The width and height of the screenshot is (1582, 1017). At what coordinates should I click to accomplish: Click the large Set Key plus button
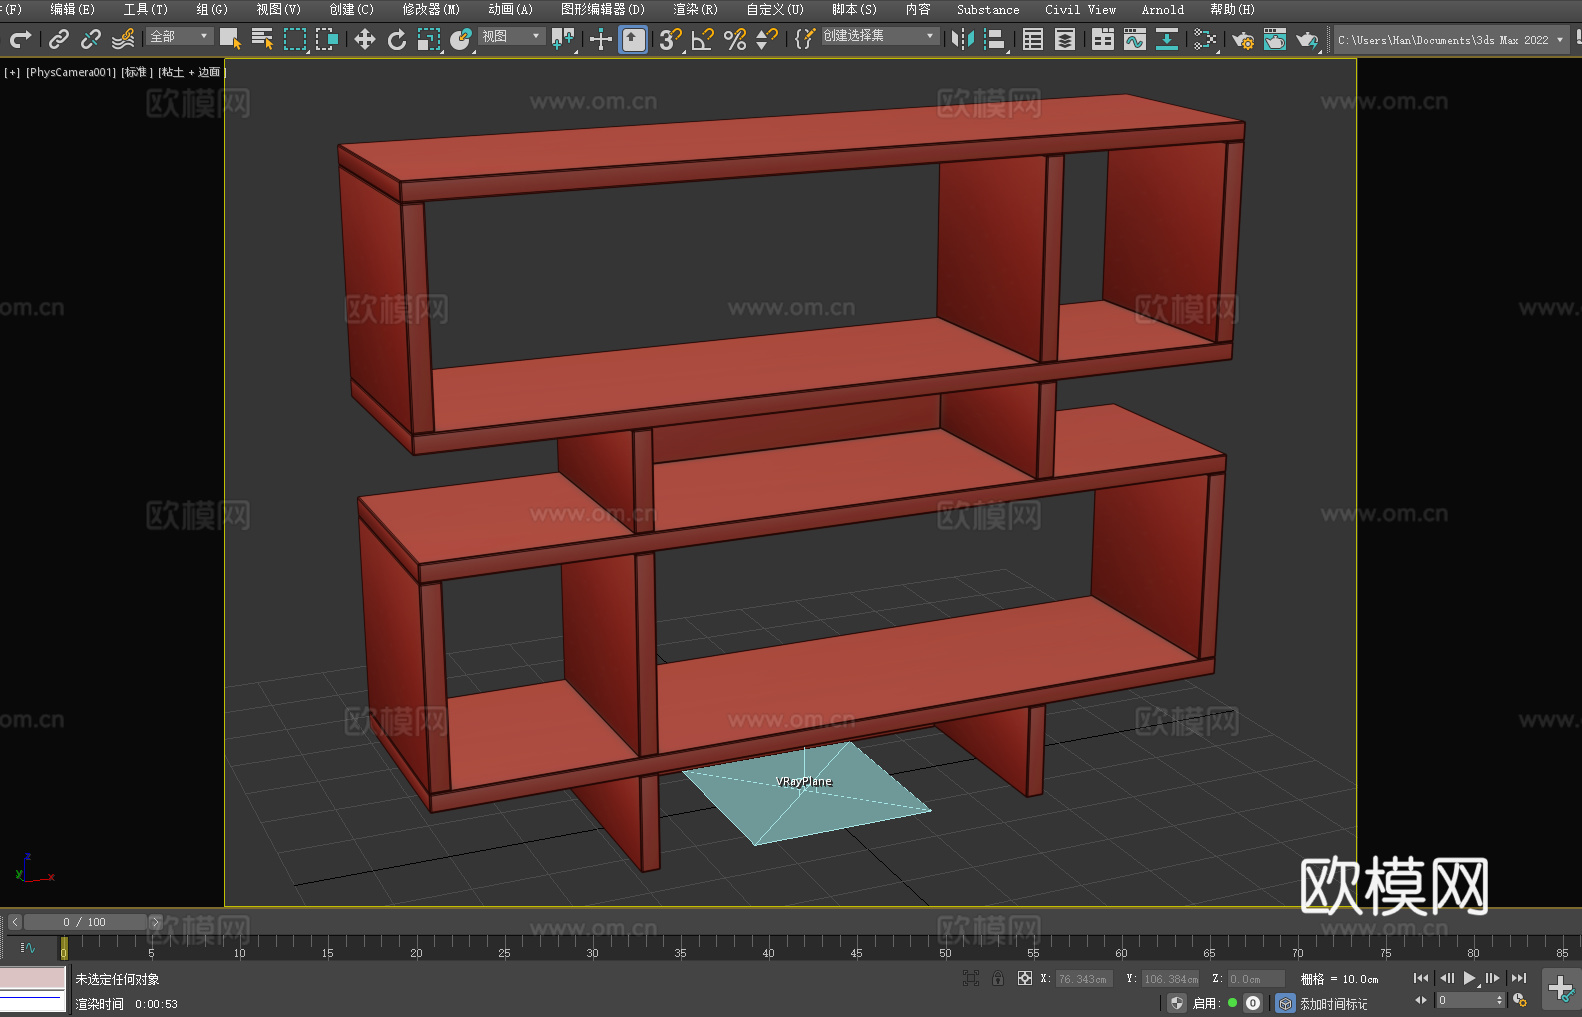[1561, 989]
